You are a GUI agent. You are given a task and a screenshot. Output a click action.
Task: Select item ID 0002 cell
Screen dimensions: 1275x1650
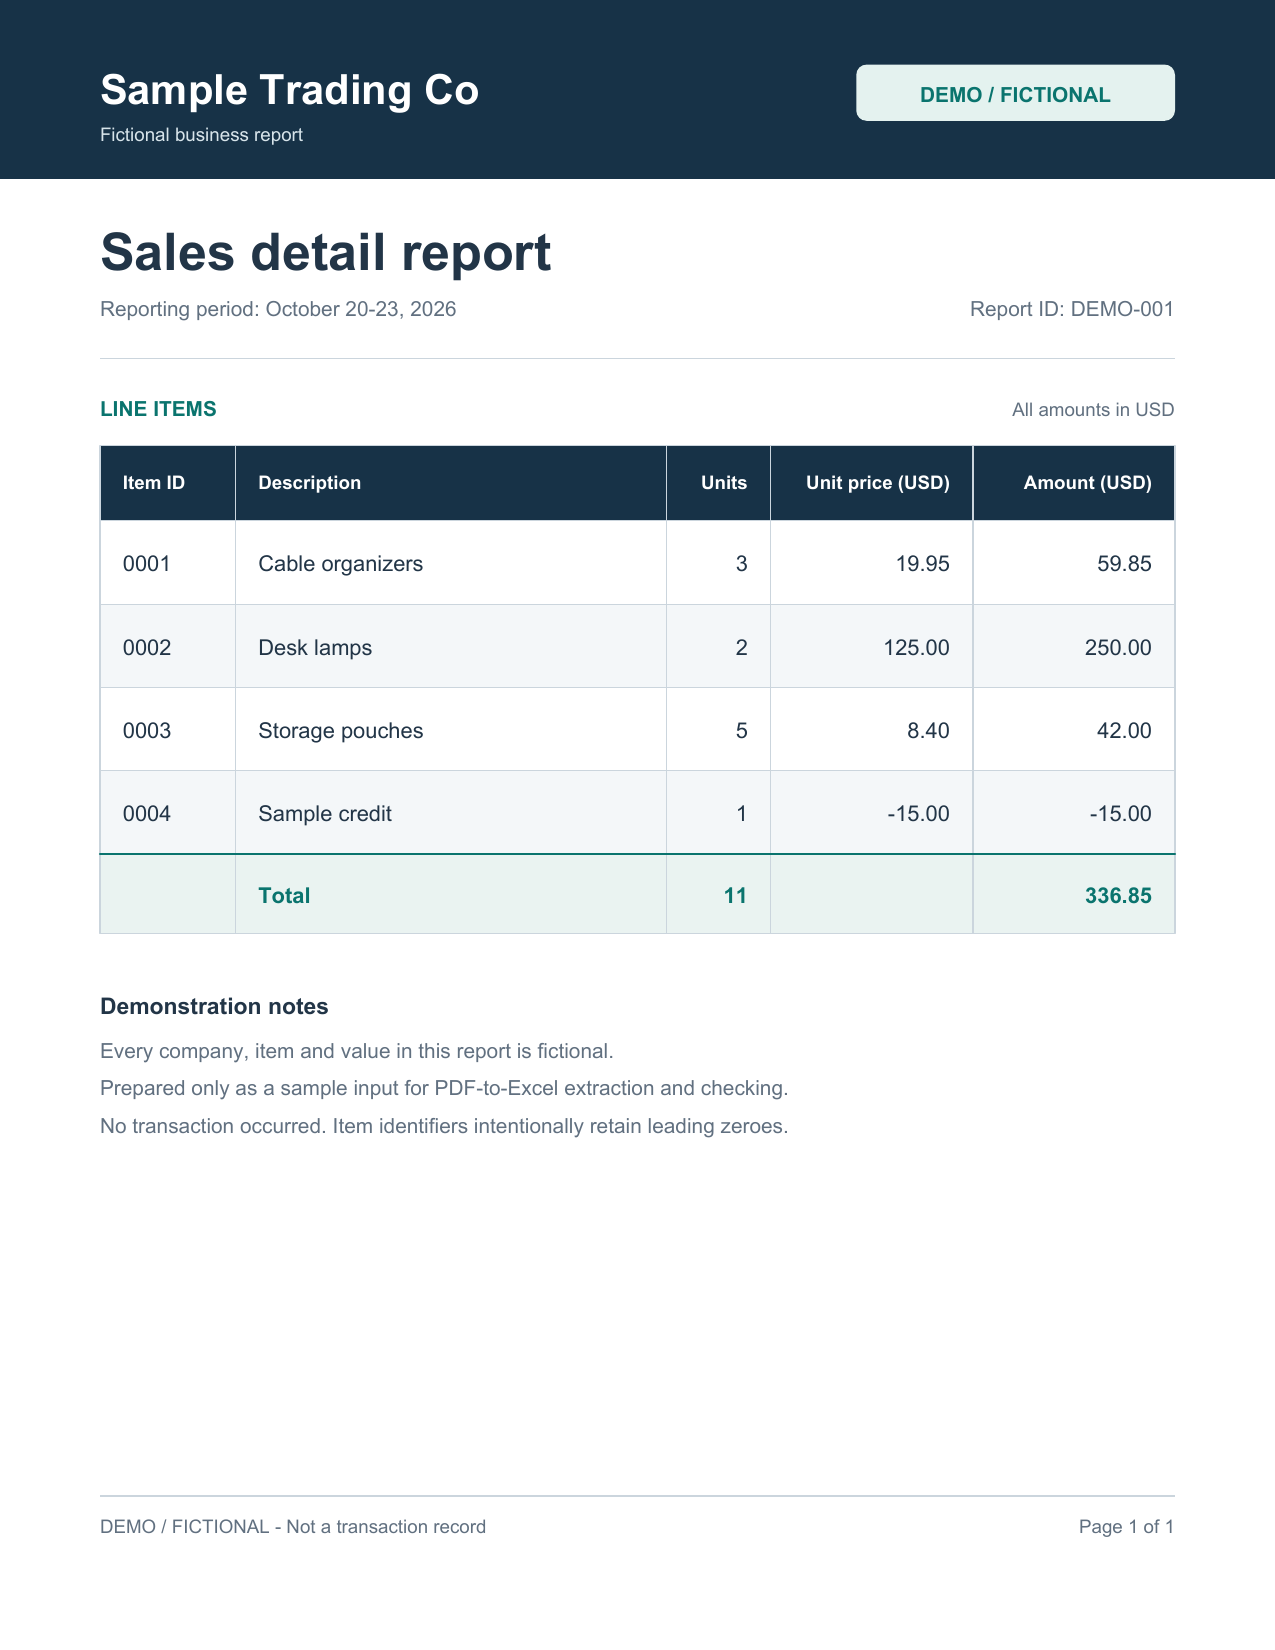coord(168,647)
